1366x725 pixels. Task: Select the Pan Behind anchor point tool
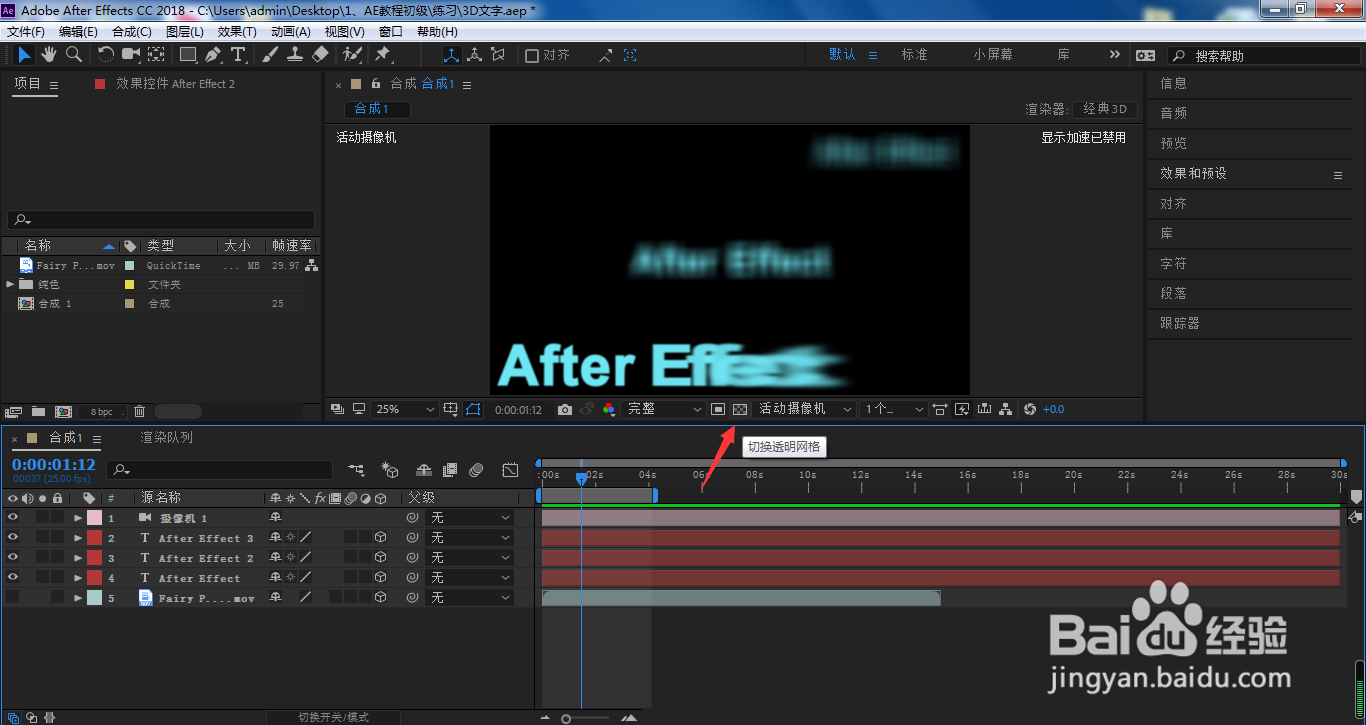tap(157, 55)
